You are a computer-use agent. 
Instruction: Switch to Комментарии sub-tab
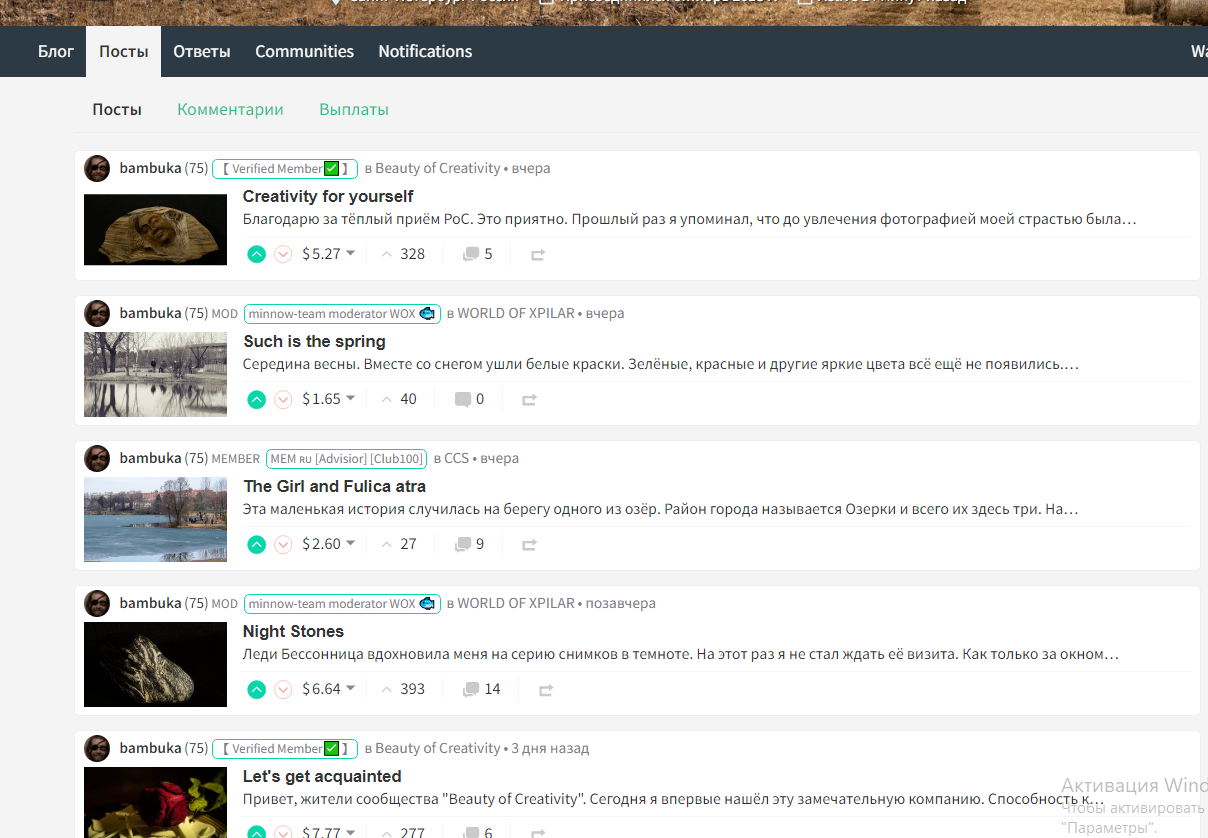click(x=231, y=110)
